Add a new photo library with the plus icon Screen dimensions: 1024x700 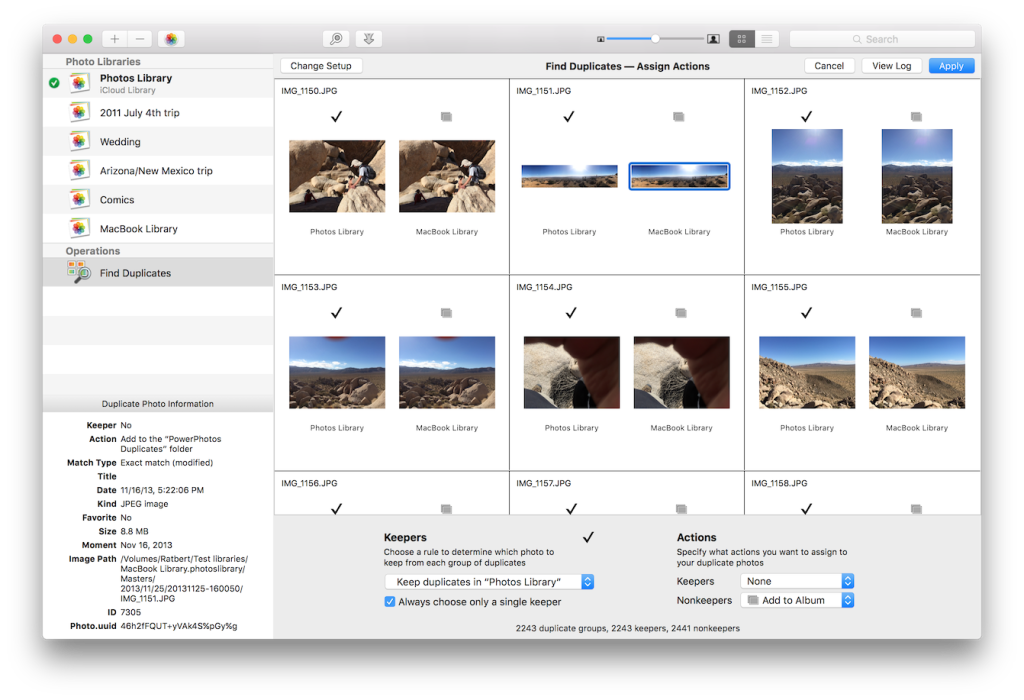click(x=114, y=38)
